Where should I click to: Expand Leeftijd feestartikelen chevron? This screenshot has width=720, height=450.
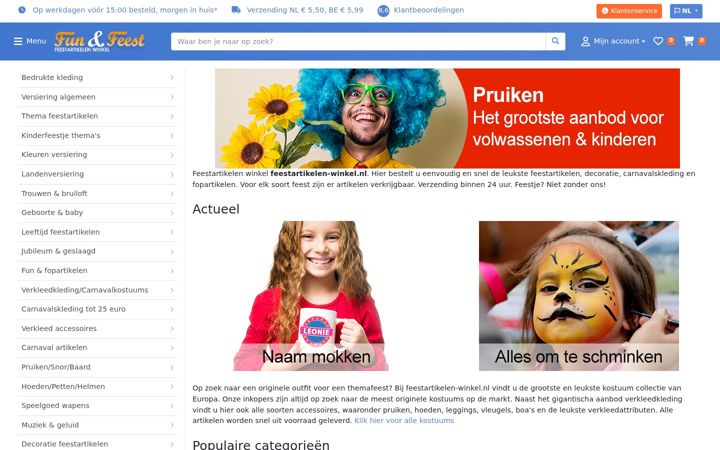[x=172, y=232]
